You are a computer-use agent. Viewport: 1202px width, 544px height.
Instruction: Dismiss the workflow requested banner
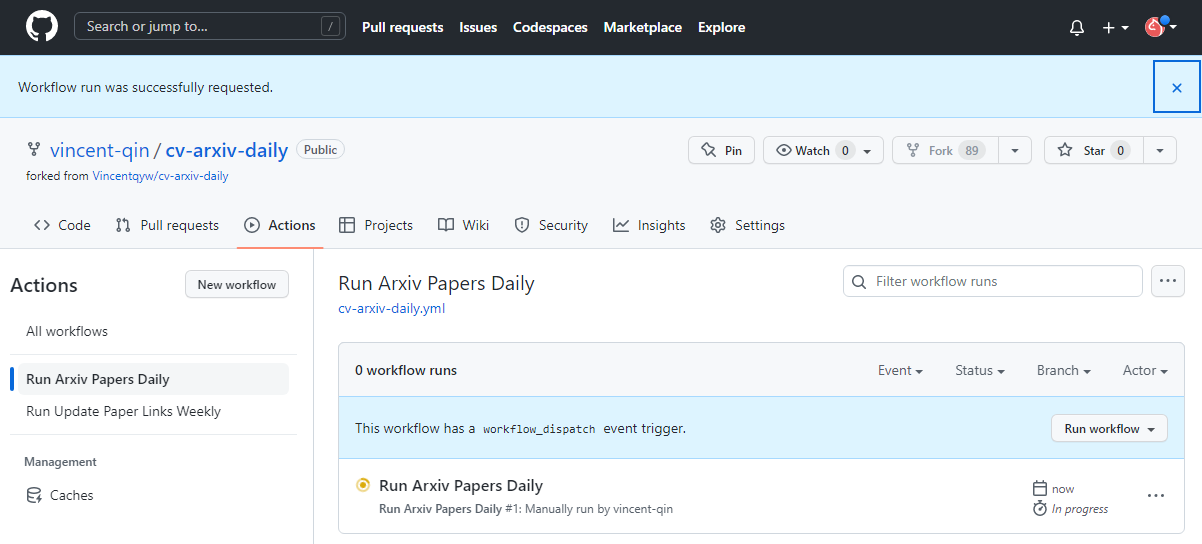[x=1177, y=87]
